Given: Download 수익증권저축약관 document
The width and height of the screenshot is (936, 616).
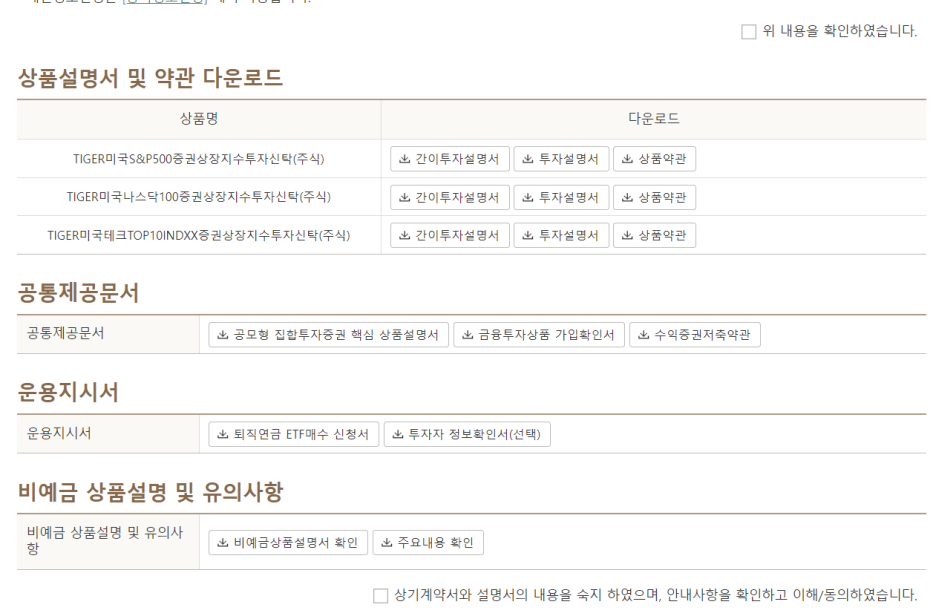Looking at the screenshot, I should point(695,335).
